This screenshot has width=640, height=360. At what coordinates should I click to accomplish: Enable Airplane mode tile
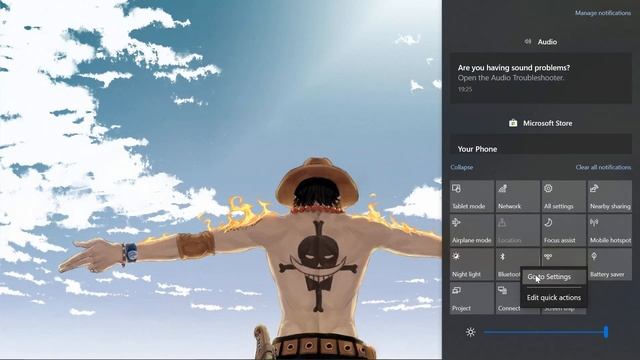pos(472,230)
